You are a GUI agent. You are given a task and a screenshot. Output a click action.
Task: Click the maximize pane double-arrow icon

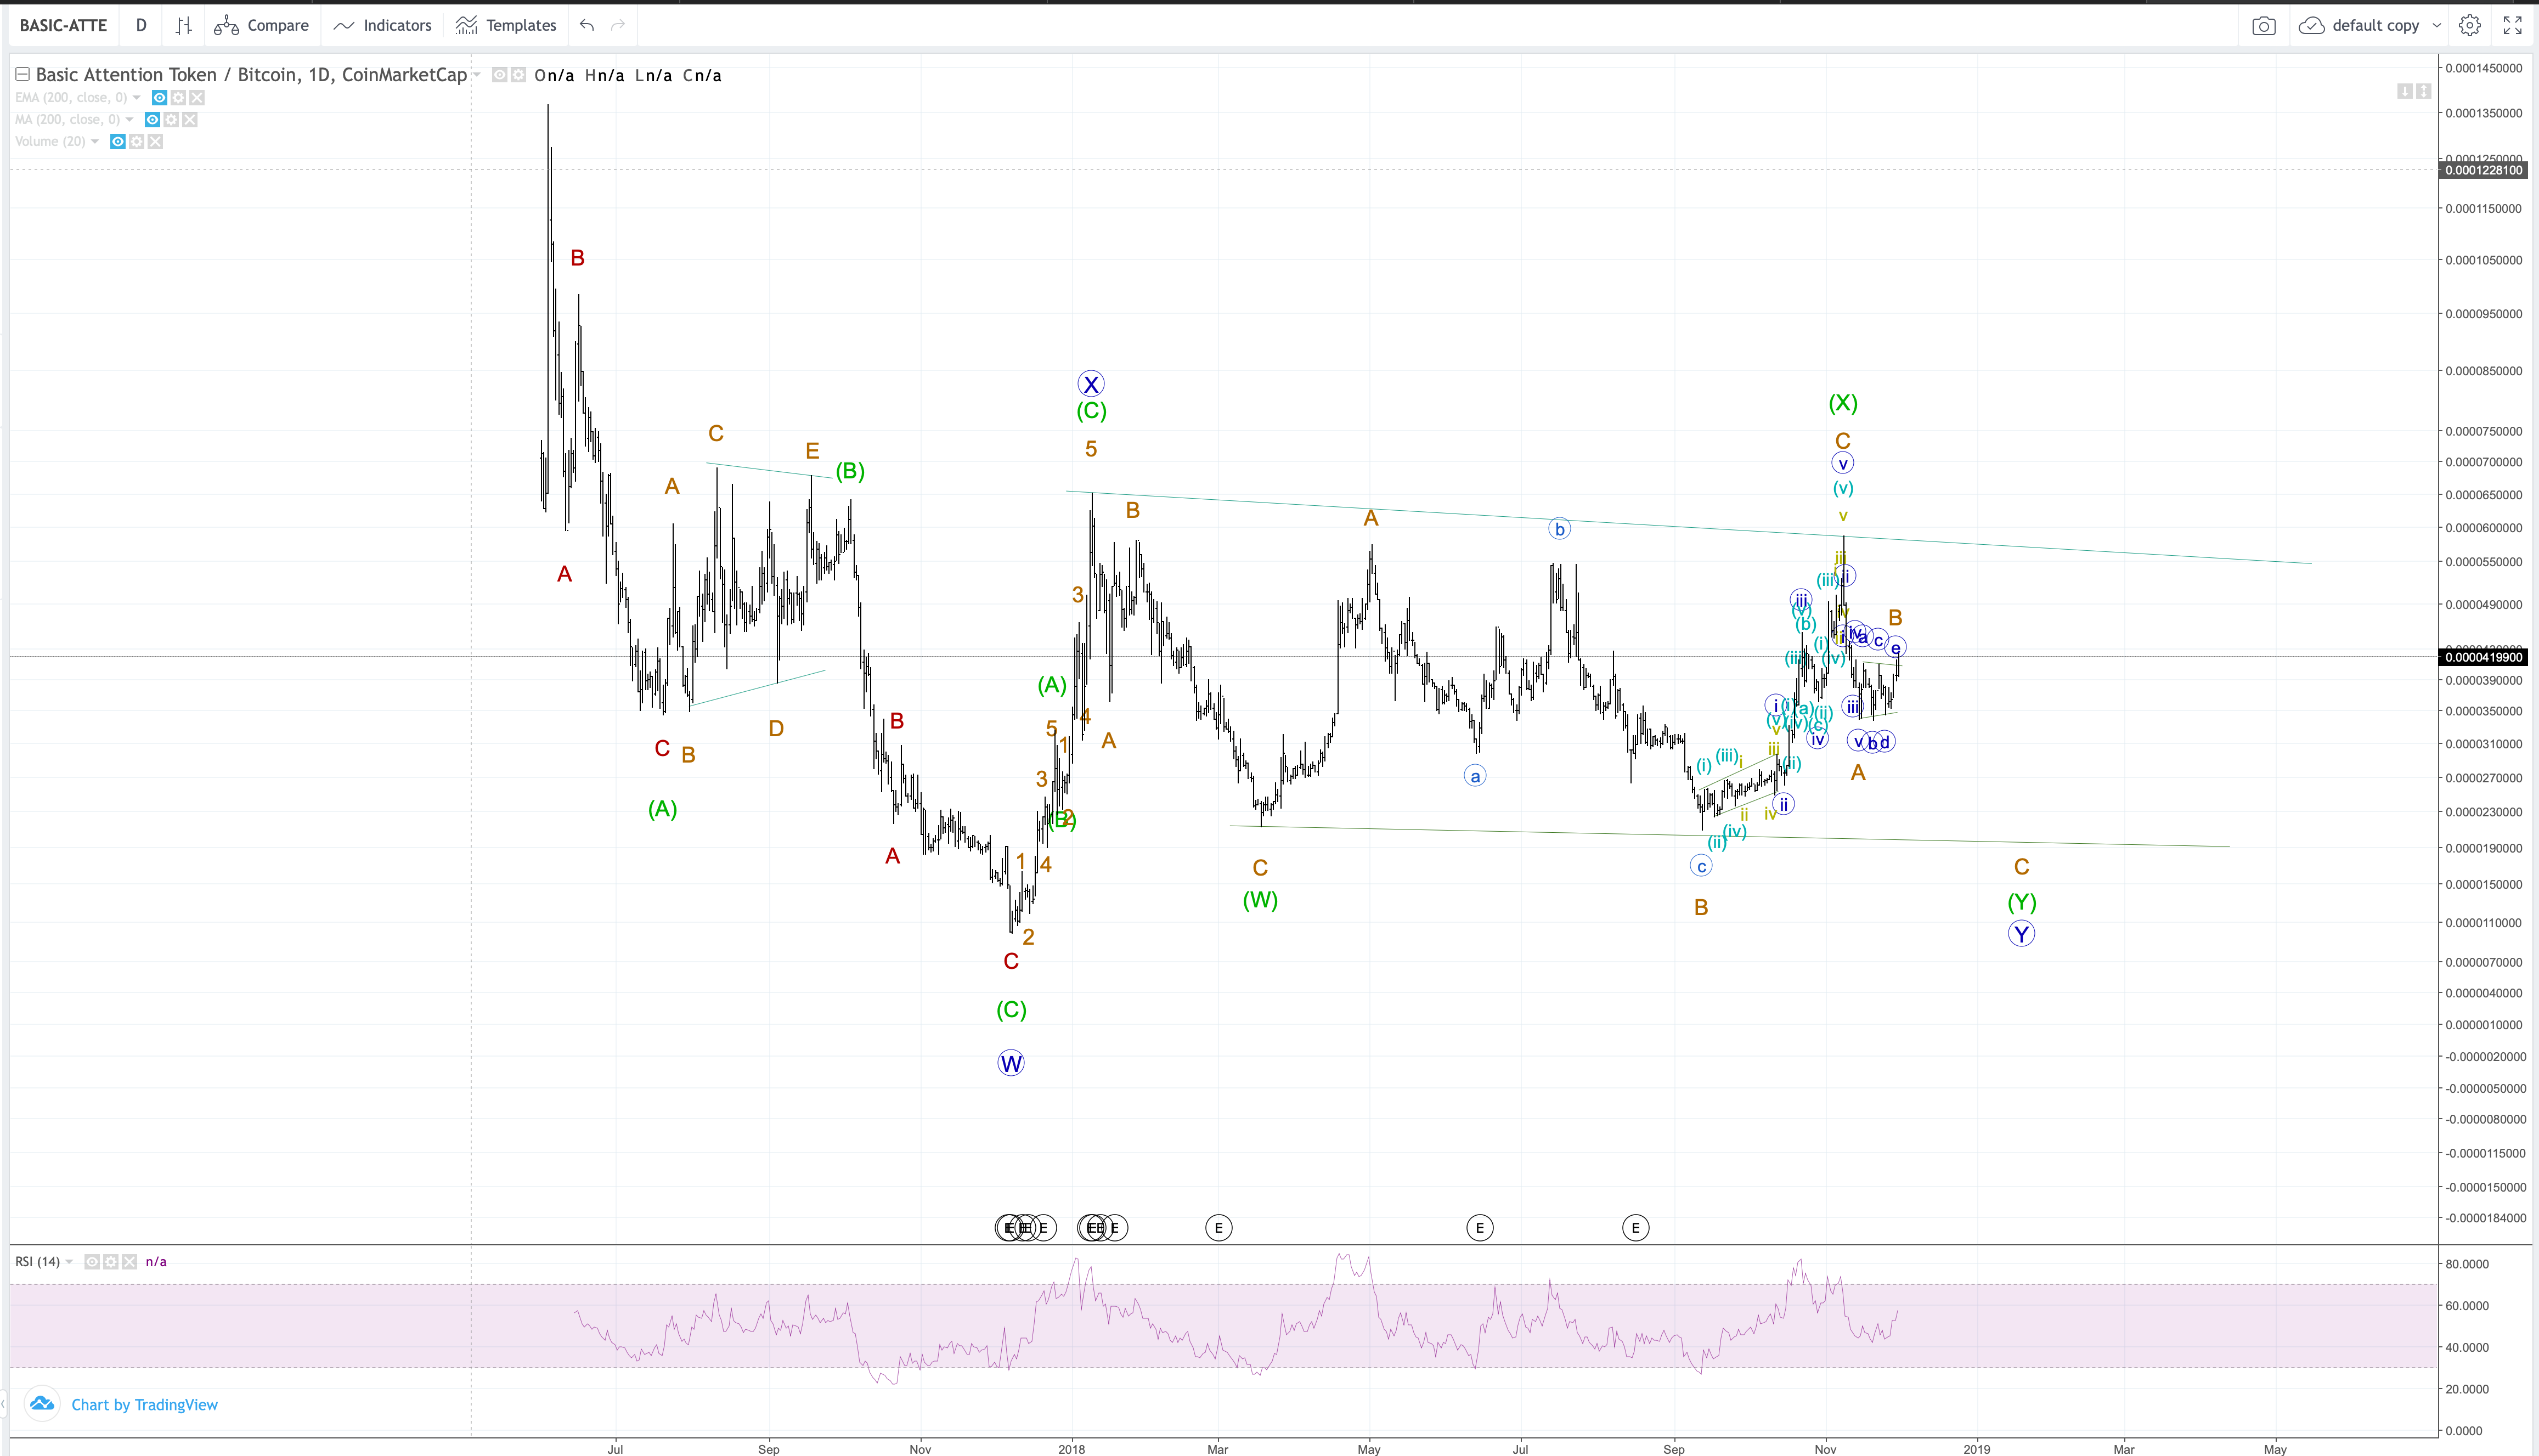coord(2424,91)
